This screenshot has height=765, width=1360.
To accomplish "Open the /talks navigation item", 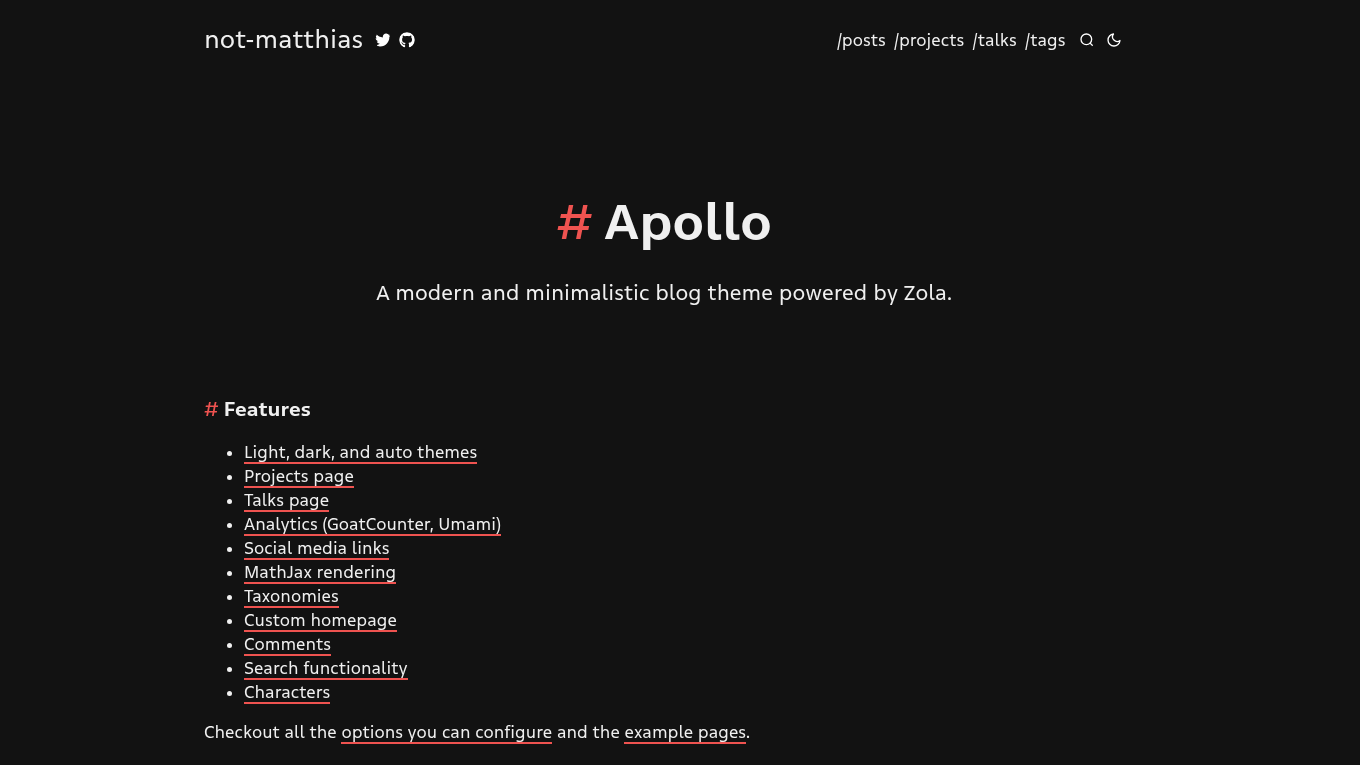I will pos(995,41).
